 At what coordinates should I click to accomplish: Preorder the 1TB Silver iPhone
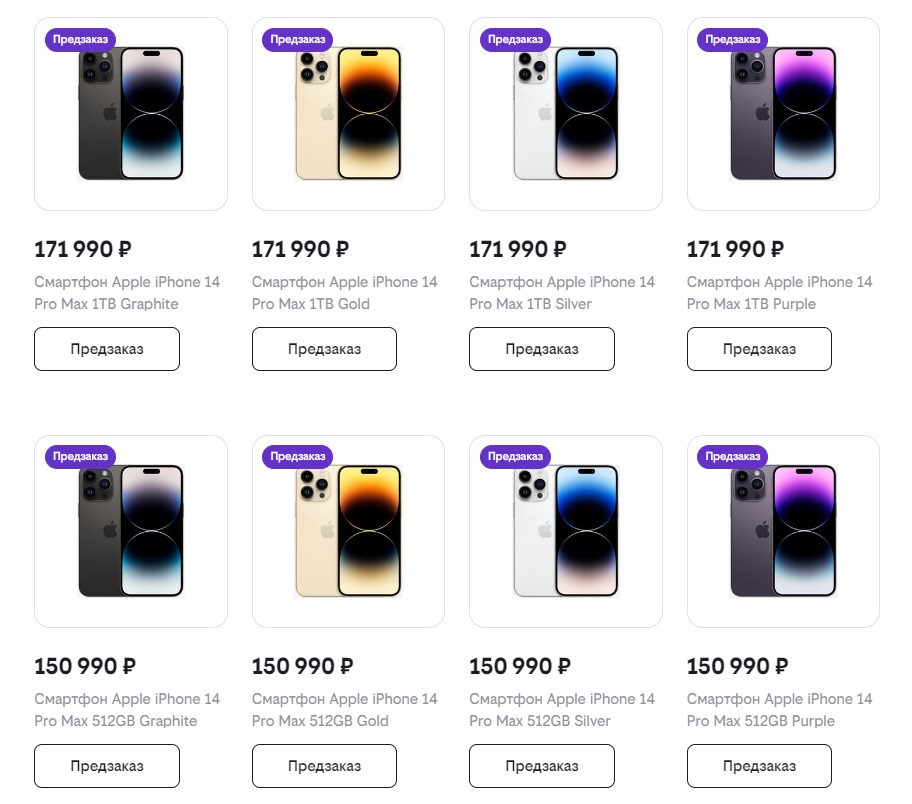(x=542, y=349)
